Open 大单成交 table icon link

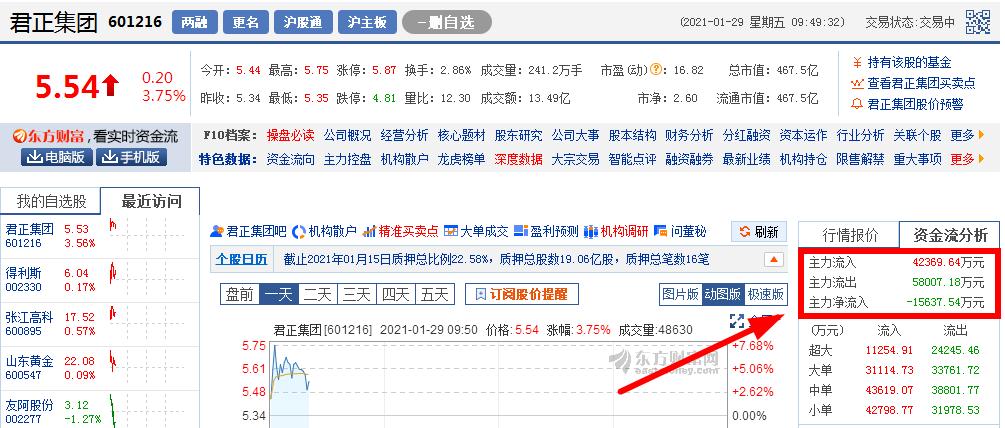pyautogui.click(x=476, y=231)
